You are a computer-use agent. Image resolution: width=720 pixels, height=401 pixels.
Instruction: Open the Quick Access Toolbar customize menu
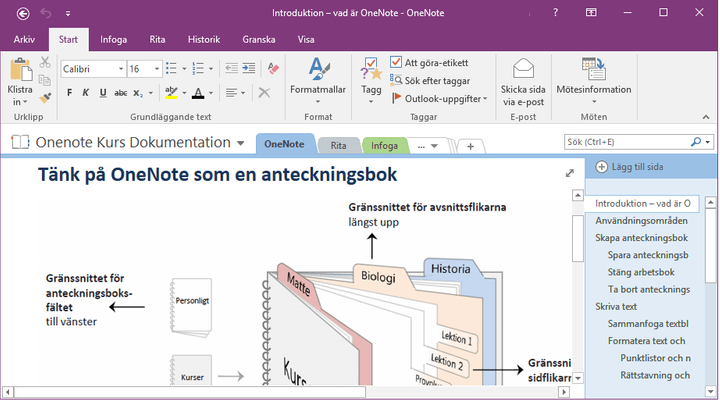coord(68,14)
